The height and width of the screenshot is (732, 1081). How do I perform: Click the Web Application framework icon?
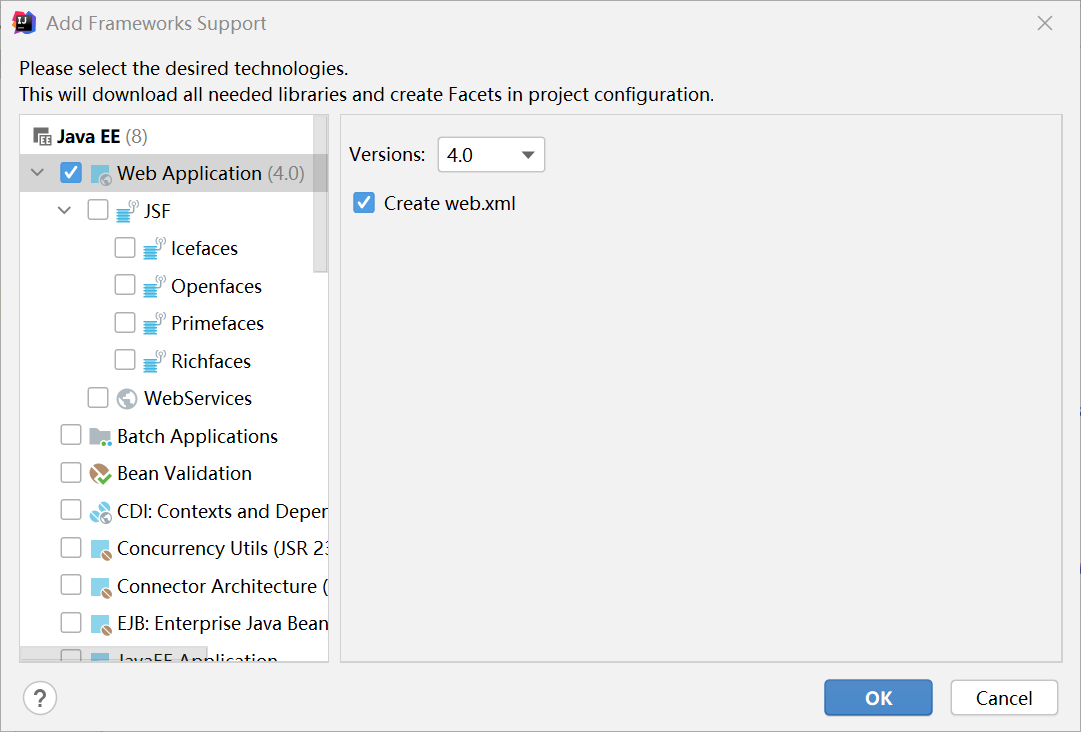pyautogui.click(x=100, y=174)
